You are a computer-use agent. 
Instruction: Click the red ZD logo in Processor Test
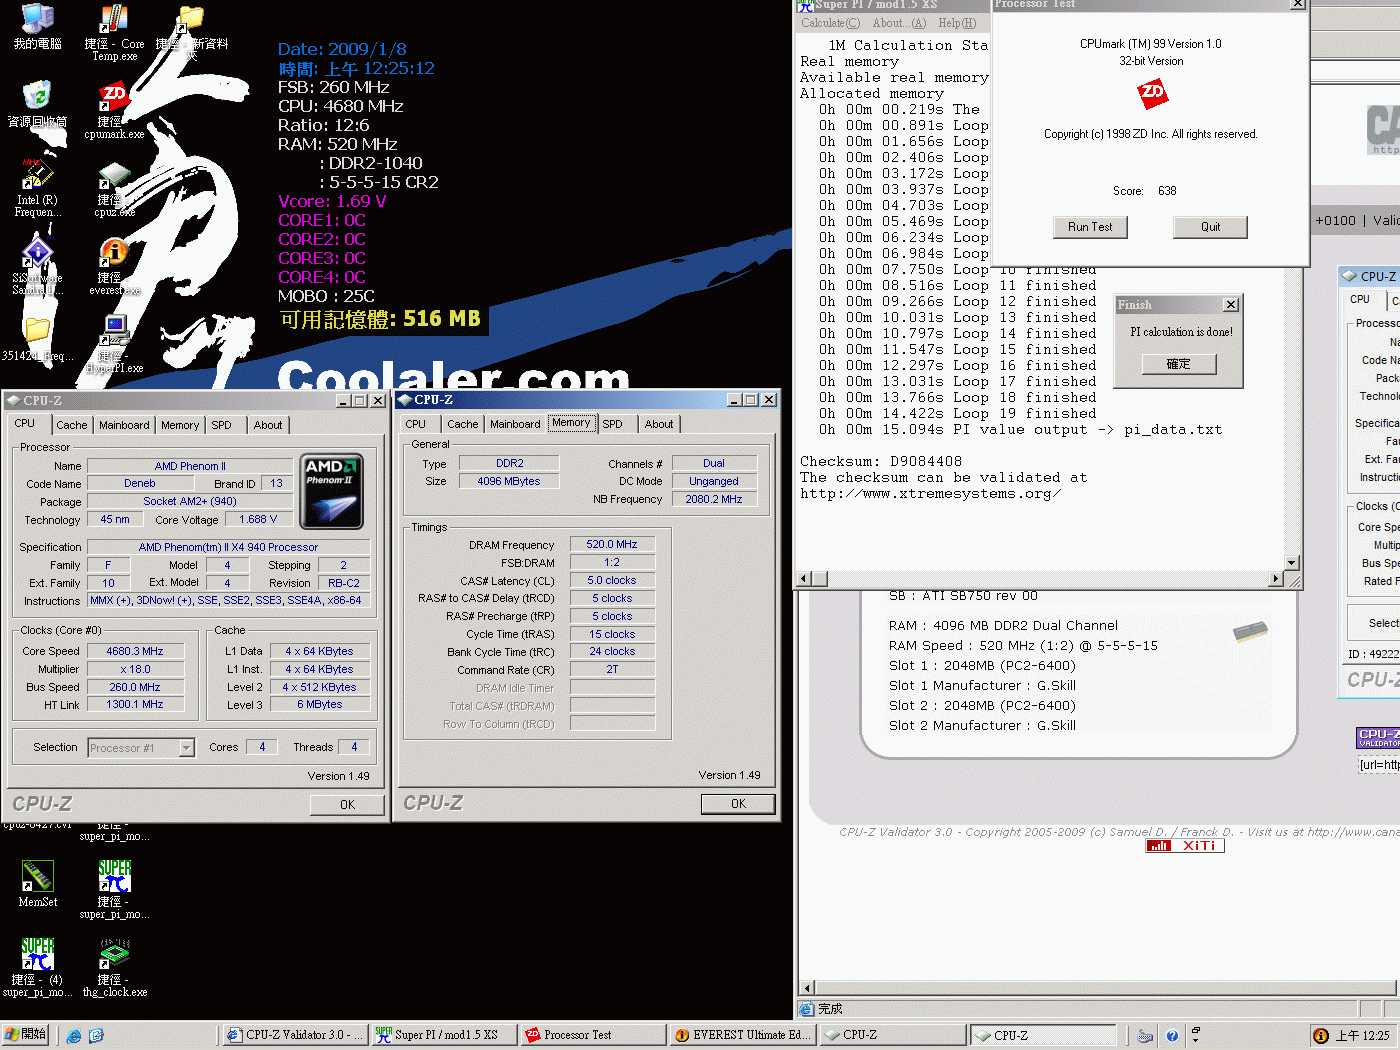tap(1152, 94)
